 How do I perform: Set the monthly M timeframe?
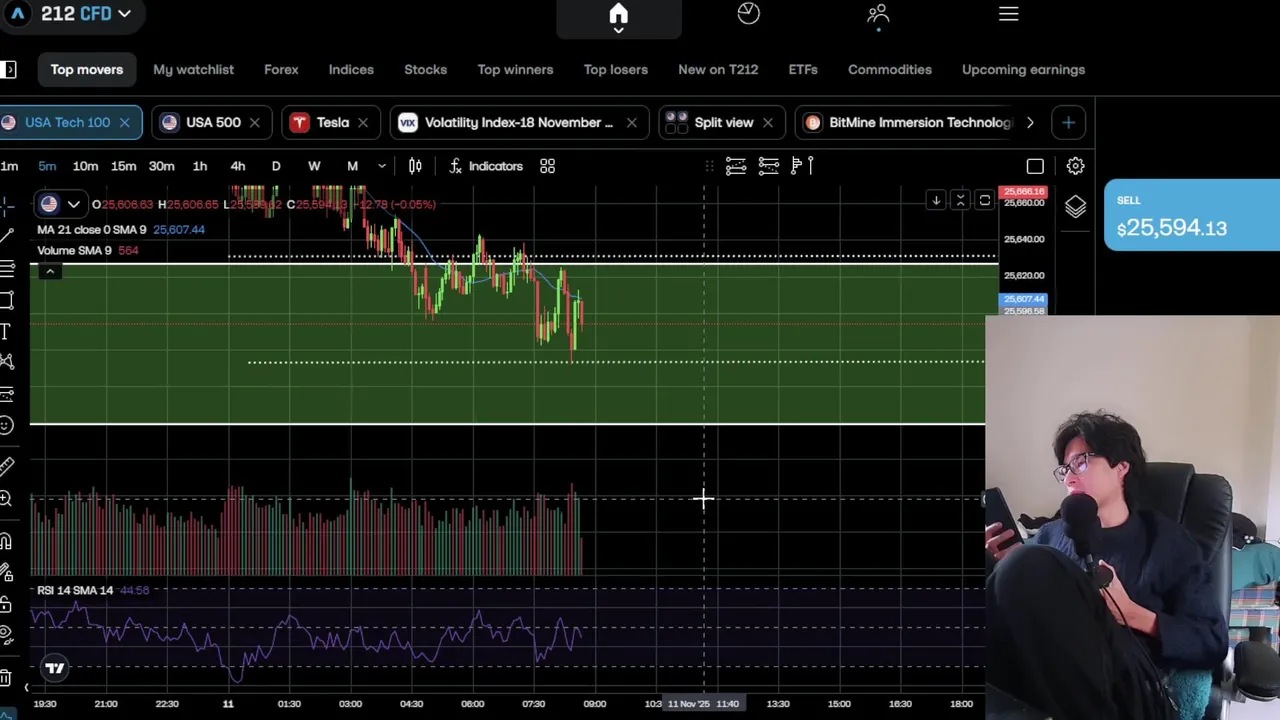pyautogui.click(x=352, y=166)
